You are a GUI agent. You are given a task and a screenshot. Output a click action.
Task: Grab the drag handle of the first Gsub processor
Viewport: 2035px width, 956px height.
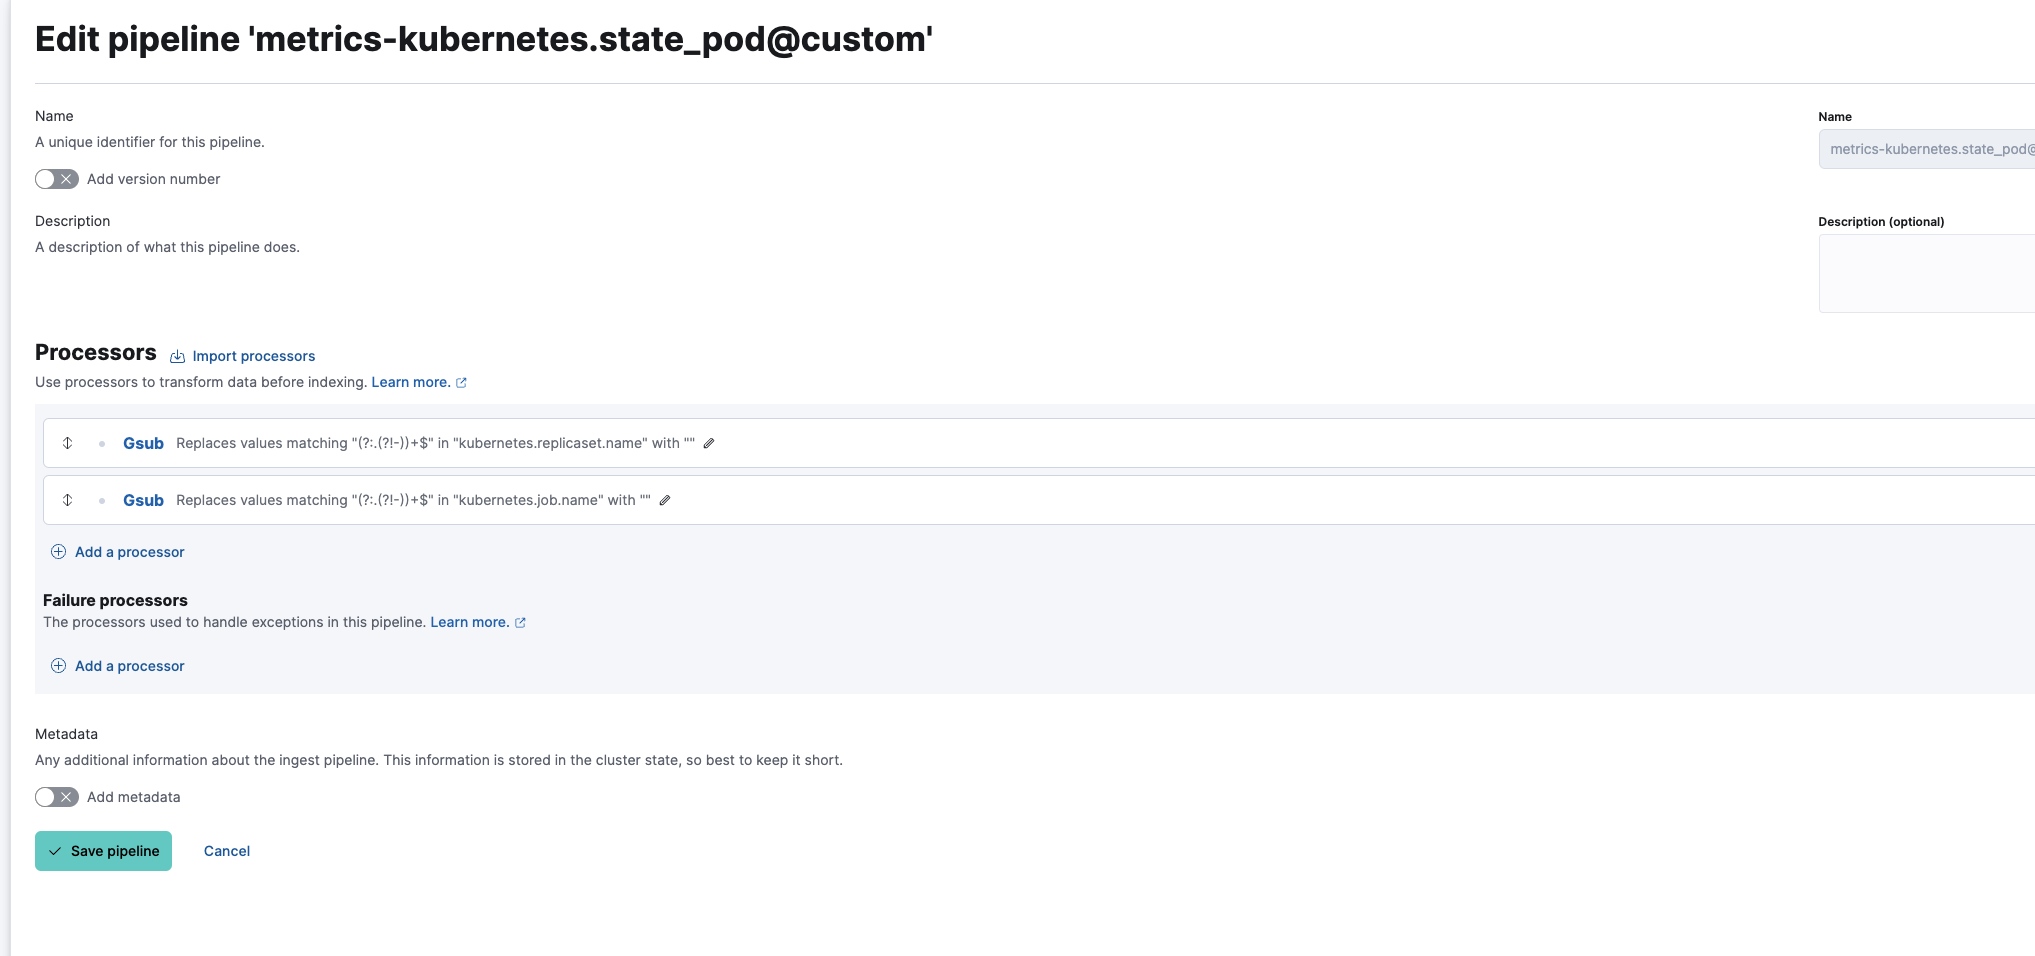pos(68,443)
